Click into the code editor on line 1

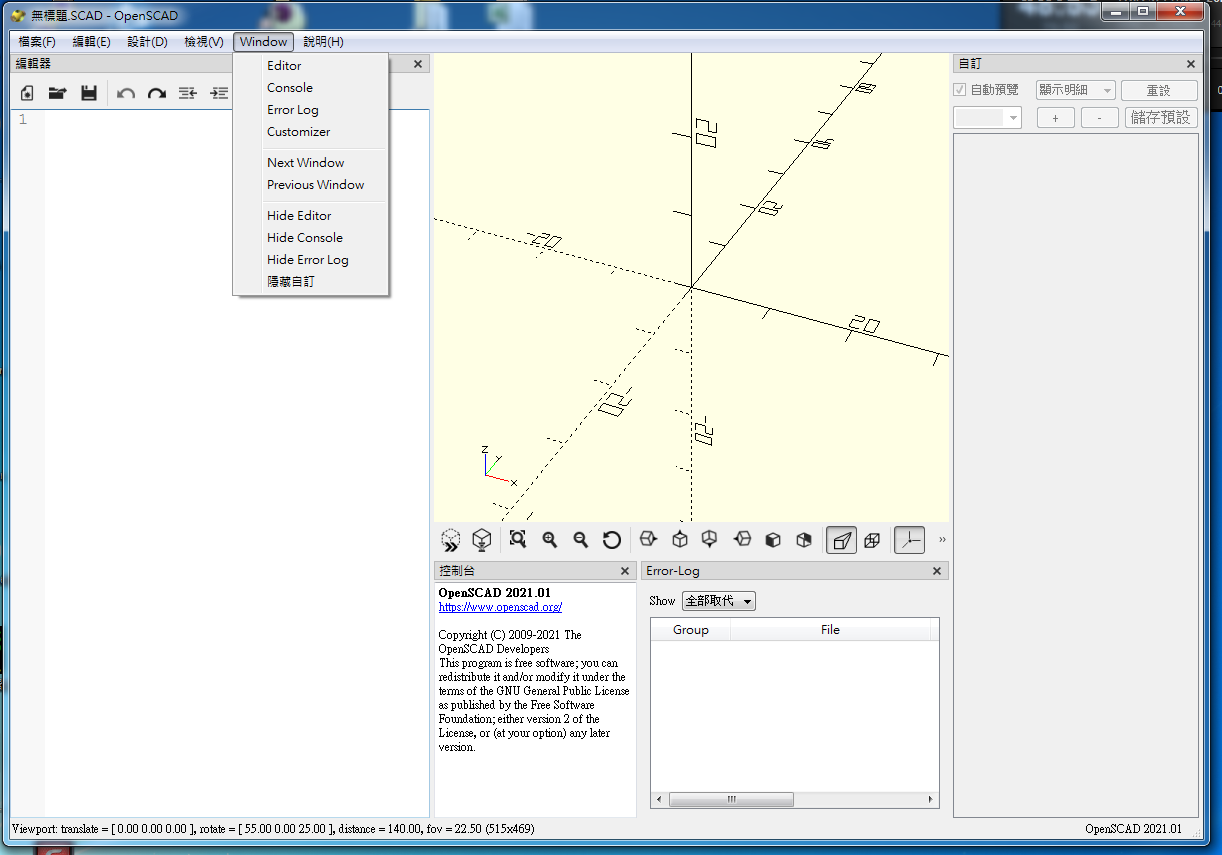click(236, 120)
